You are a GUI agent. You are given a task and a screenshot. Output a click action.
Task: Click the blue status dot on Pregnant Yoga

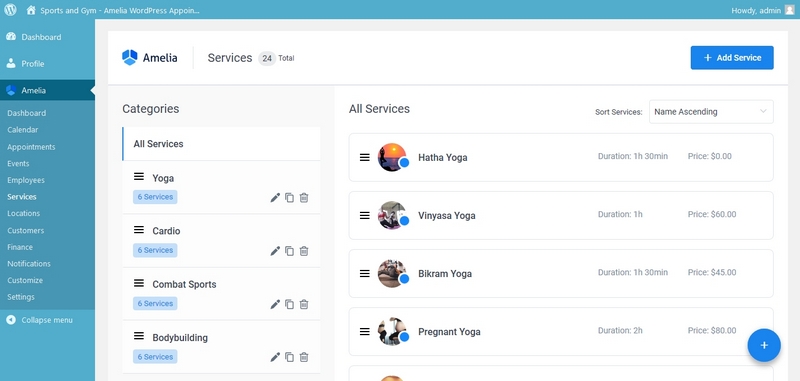(x=404, y=337)
